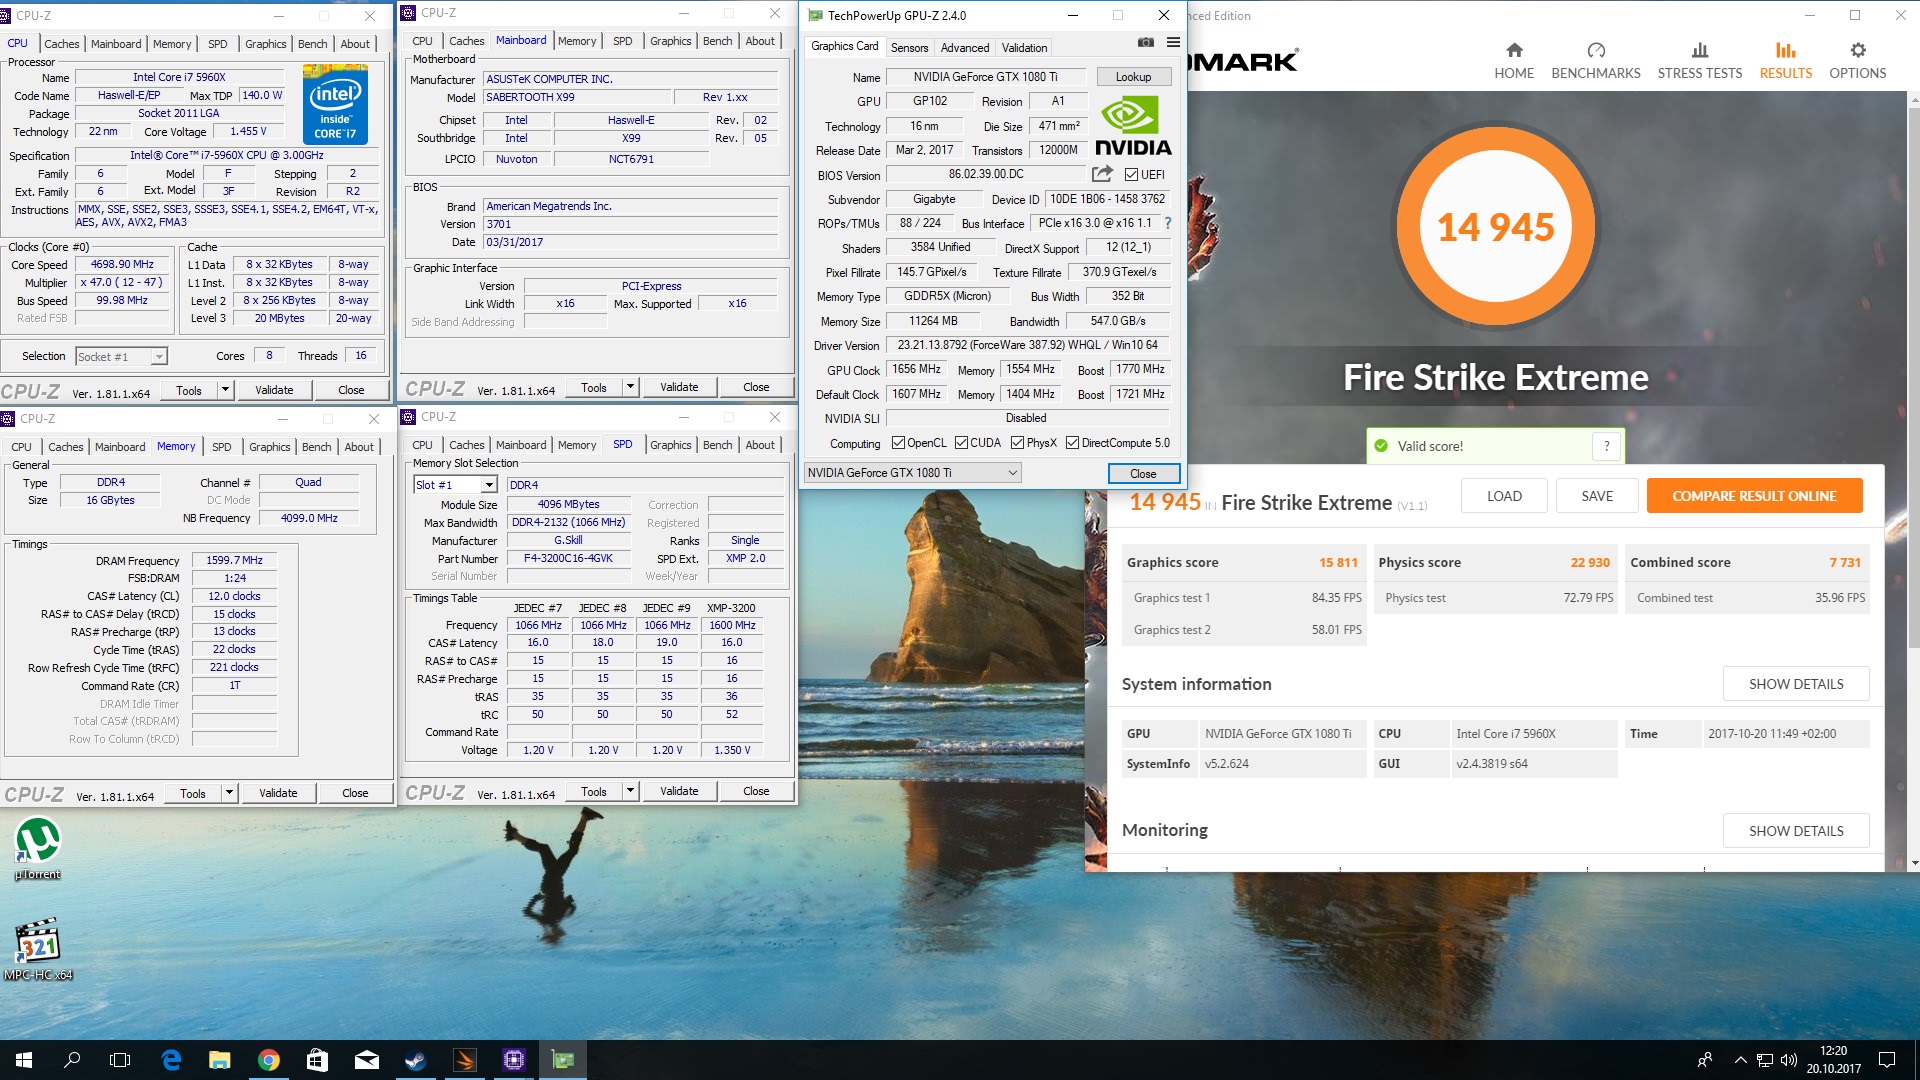This screenshot has height=1080, width=1920.
Task: Click LOAD button in 3DMark
Action: pyautogui.click(x=1504, y=496)
